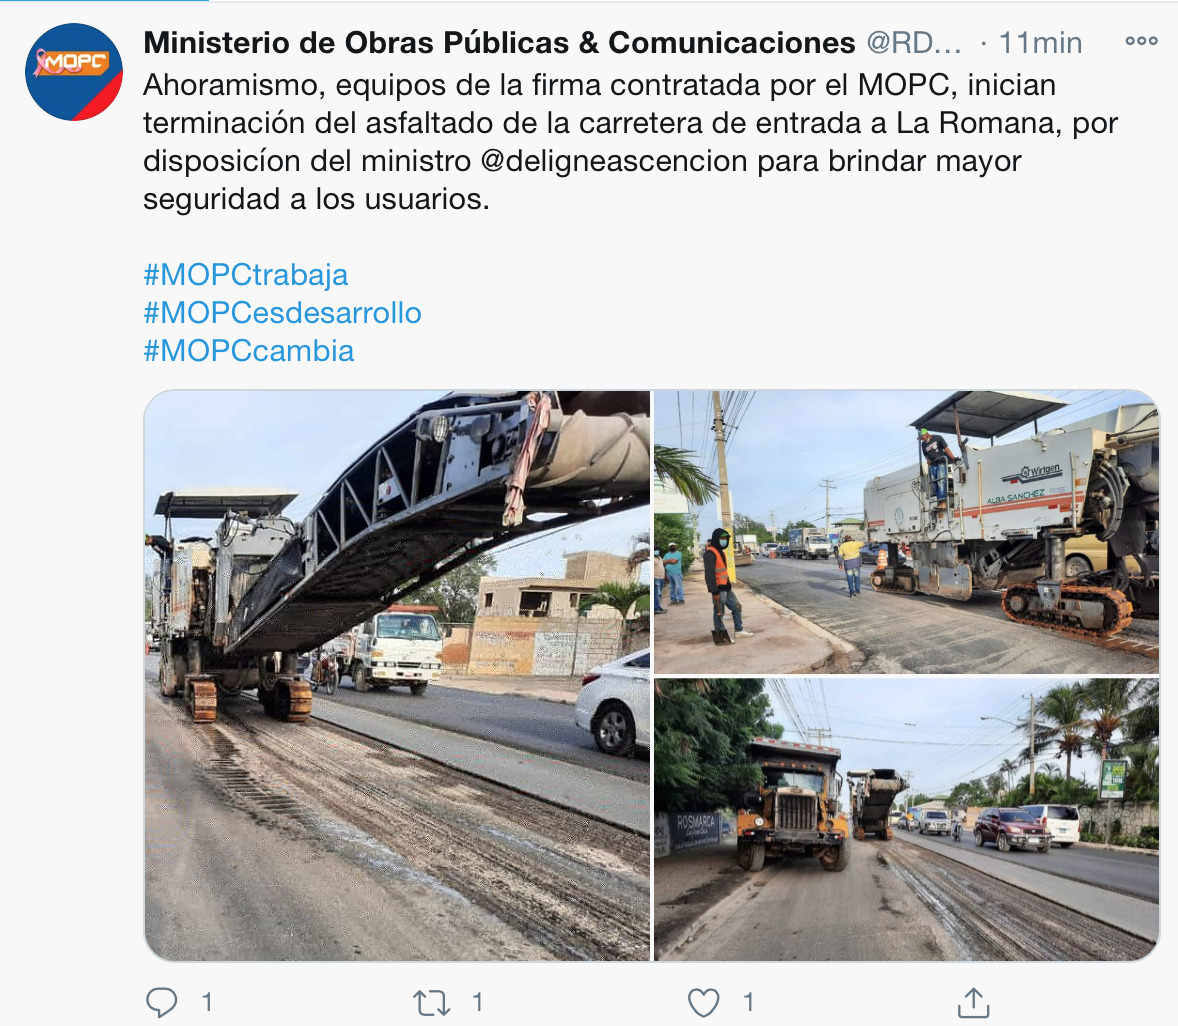Open the #MOPCtrabaja hashtag
Image resolution: width=1178 pixels, height=1026 pixels.
246,275
